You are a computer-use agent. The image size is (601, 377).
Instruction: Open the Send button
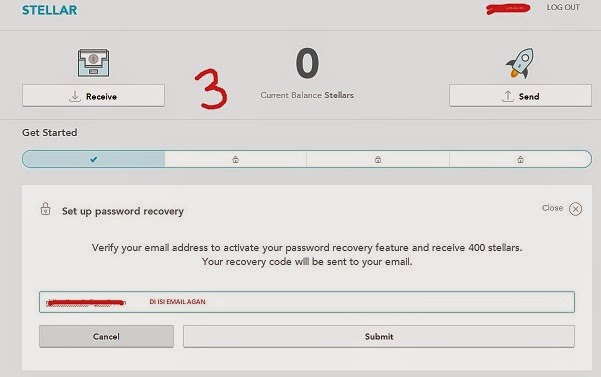coord(520,96)
